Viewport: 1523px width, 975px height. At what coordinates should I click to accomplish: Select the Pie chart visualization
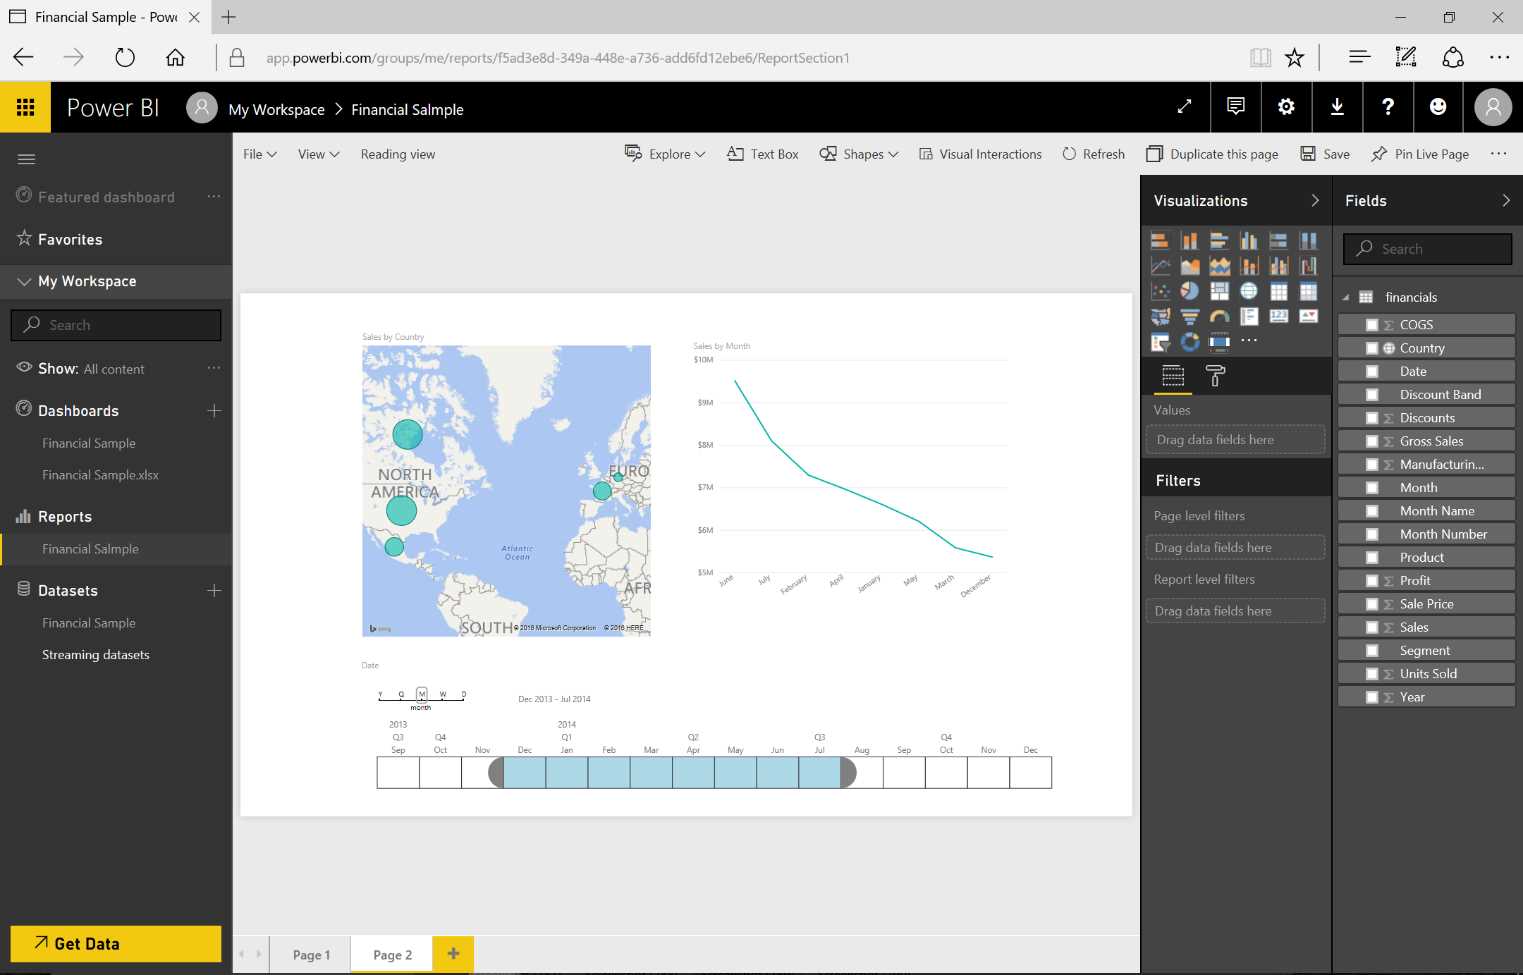coord(1189,290)
